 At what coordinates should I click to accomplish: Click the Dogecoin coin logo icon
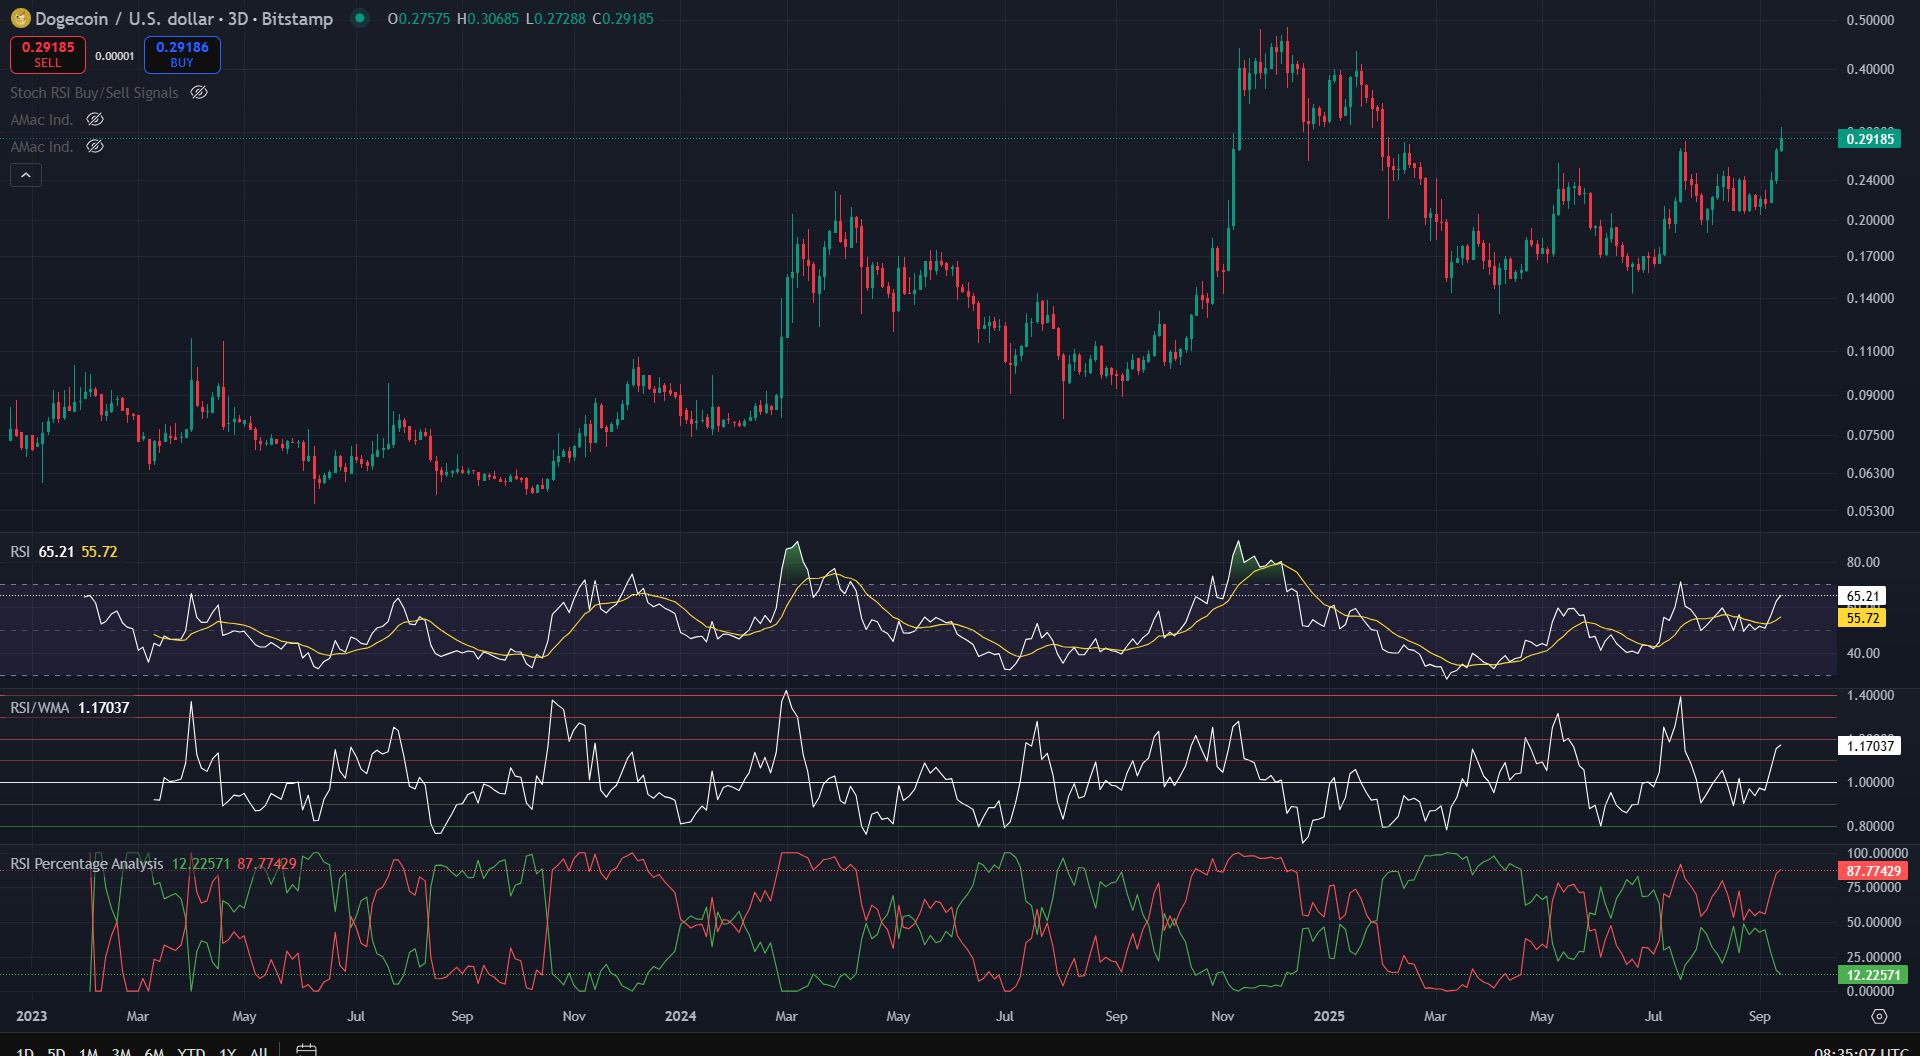[x=20, y=18]
